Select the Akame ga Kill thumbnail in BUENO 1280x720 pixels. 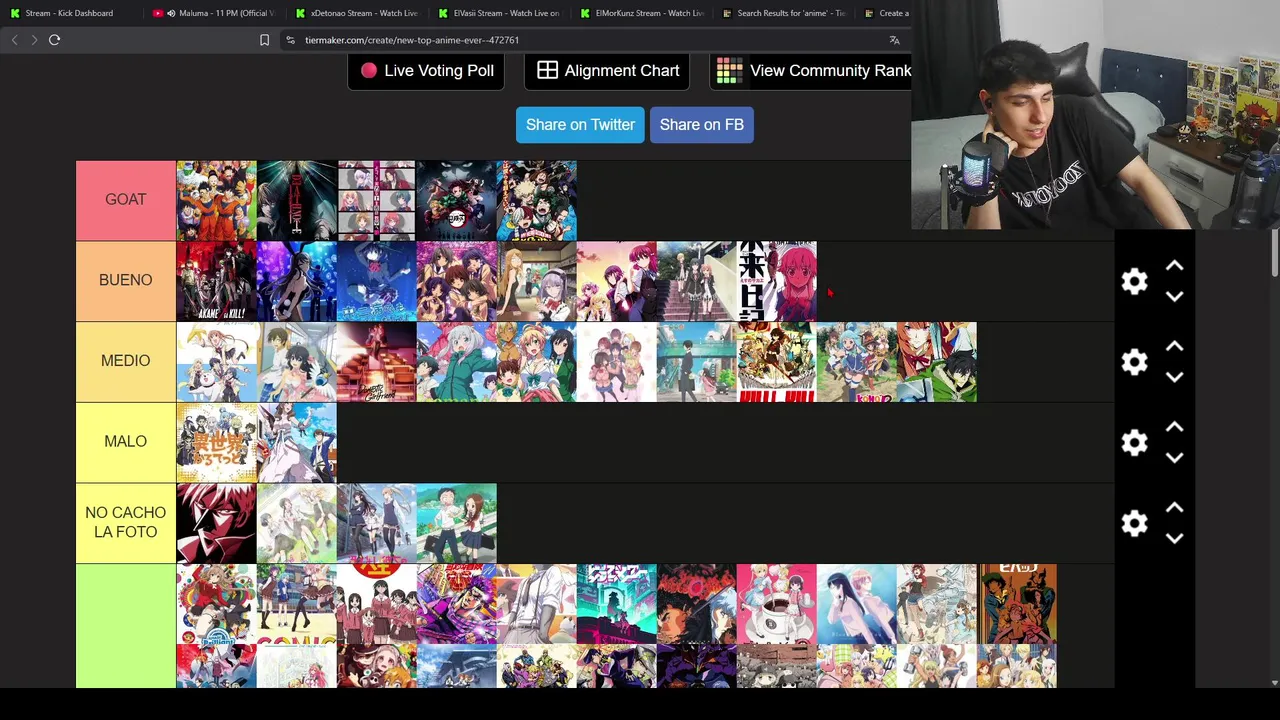pos(216,281)
